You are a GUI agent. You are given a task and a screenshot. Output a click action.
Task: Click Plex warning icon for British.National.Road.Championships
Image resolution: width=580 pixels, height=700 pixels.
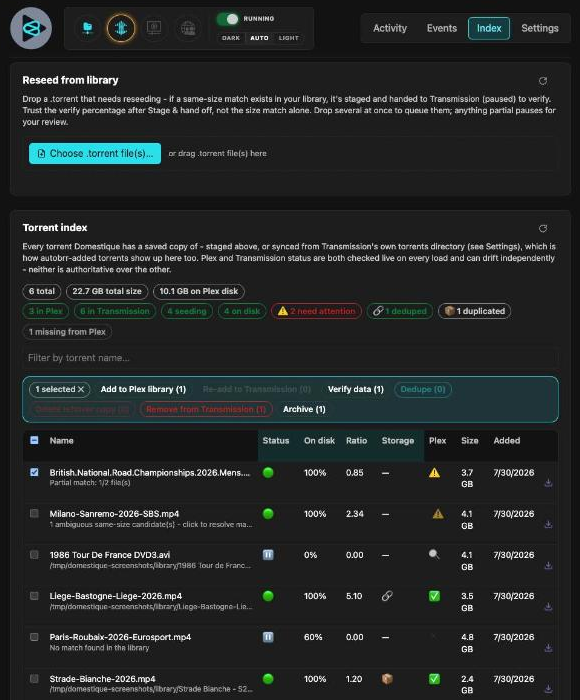coord(434,473)
